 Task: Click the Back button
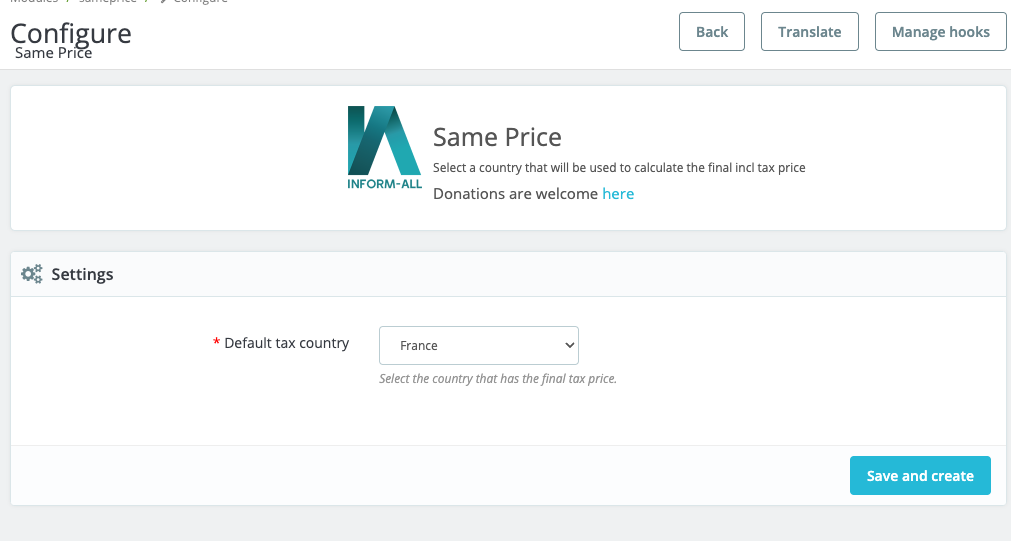pos(711,31)
